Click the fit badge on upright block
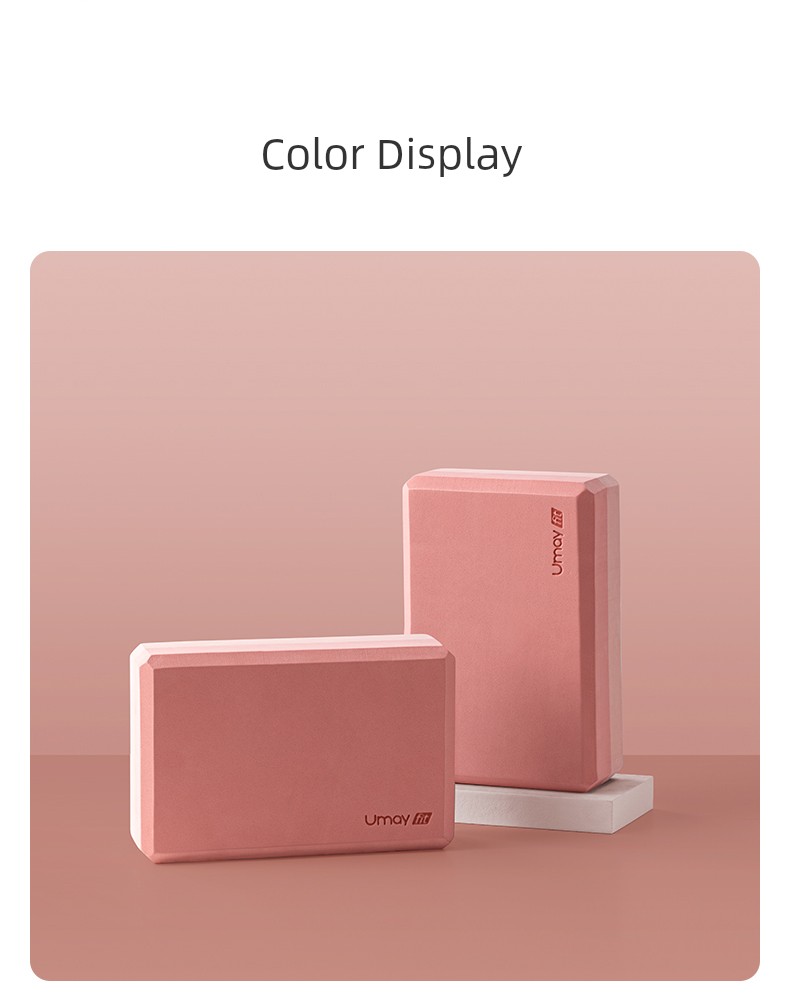This screenshot has height=995, width=790. click(557, 517)
